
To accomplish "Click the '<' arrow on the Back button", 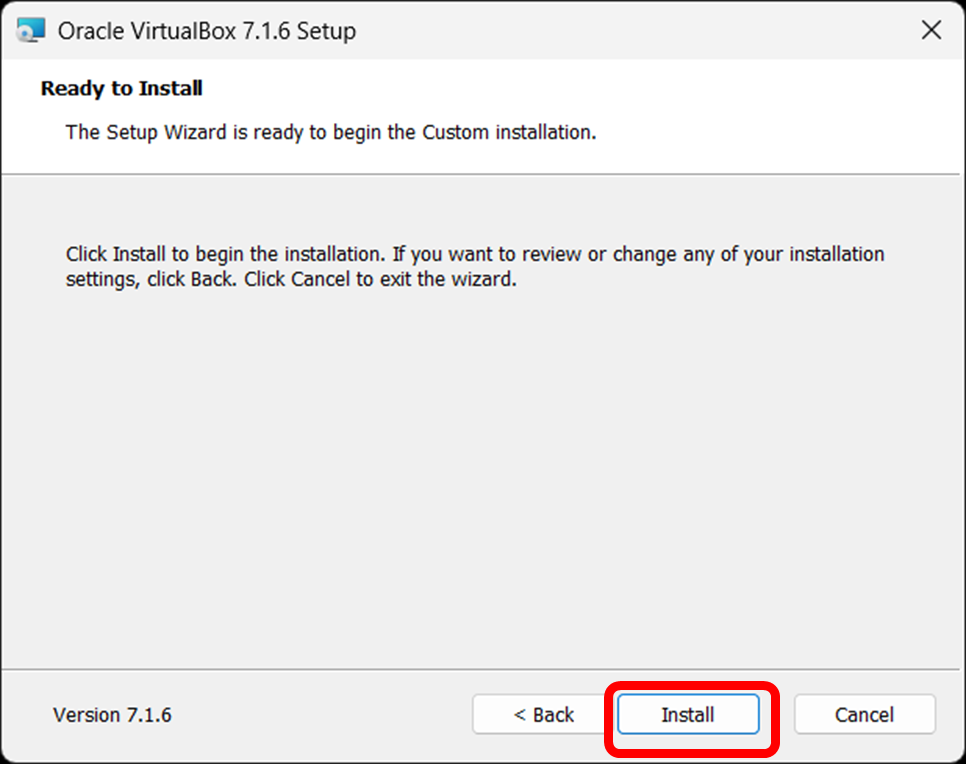I will [519, 715].
